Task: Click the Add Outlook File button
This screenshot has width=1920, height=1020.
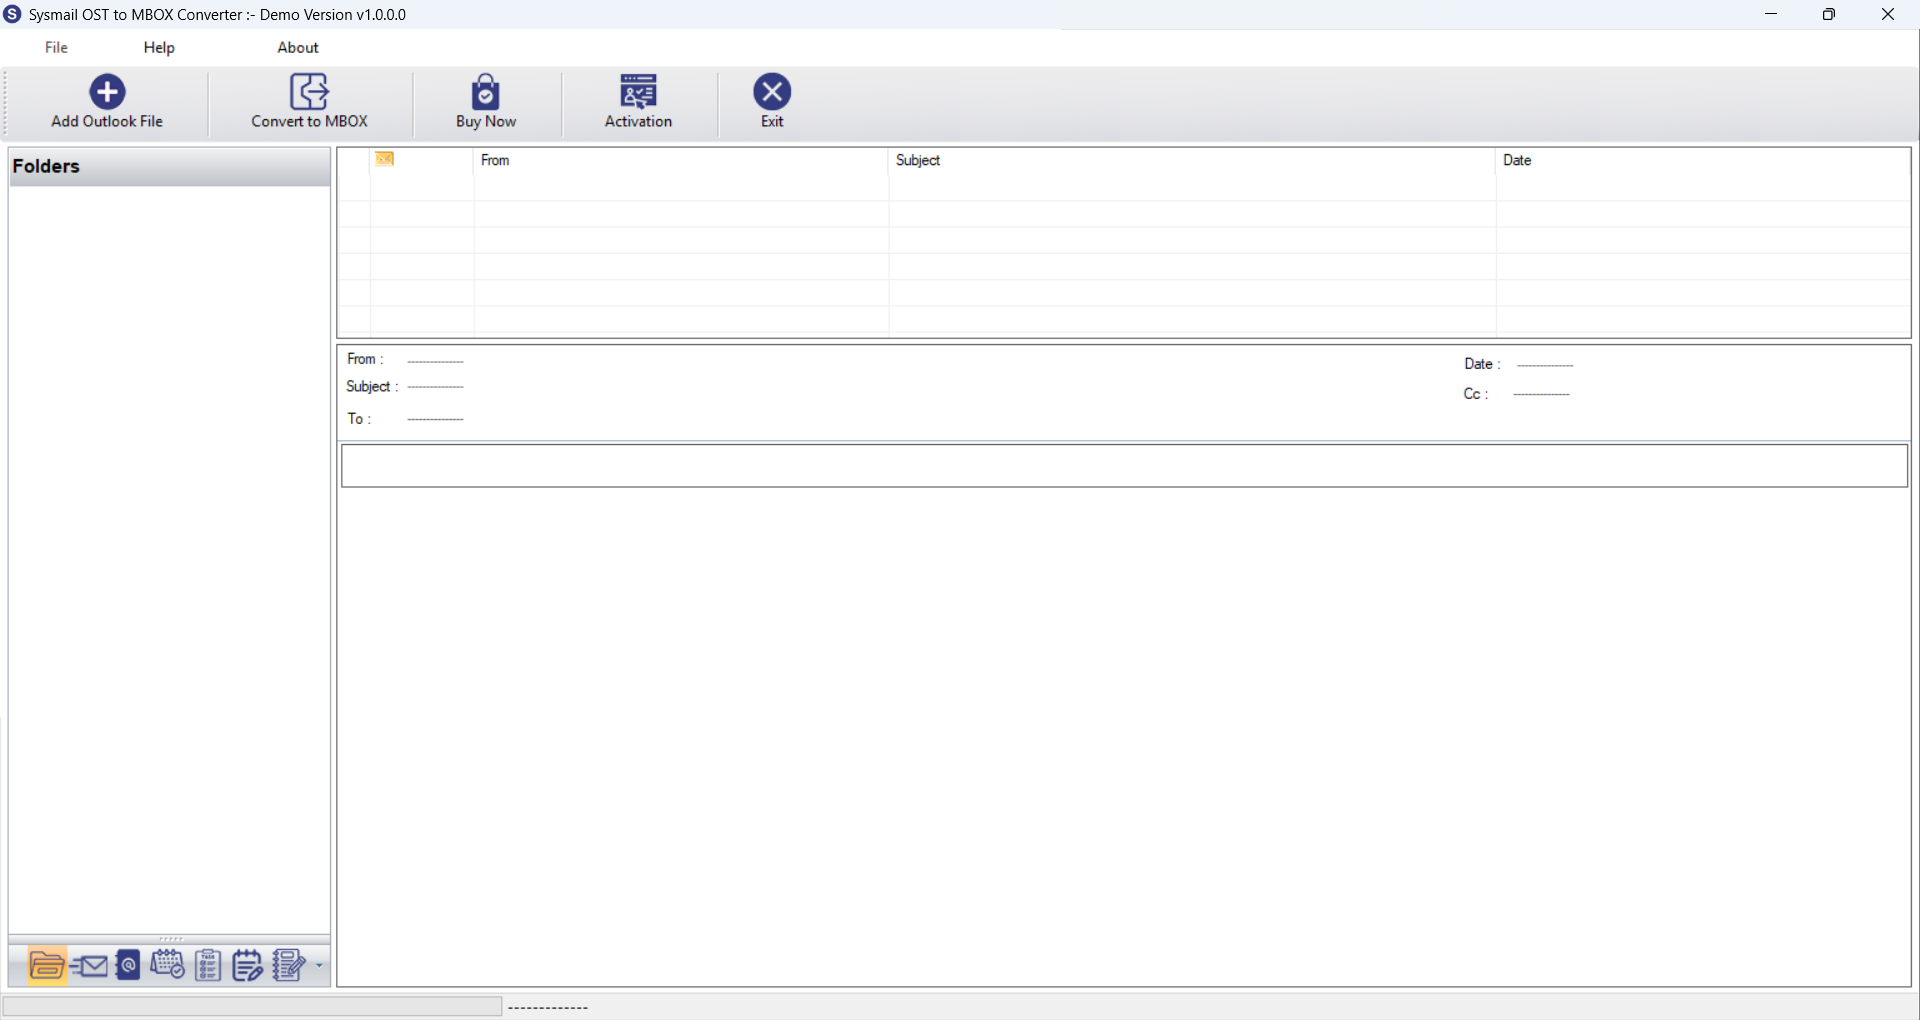Action: click(x=107, y=102)
